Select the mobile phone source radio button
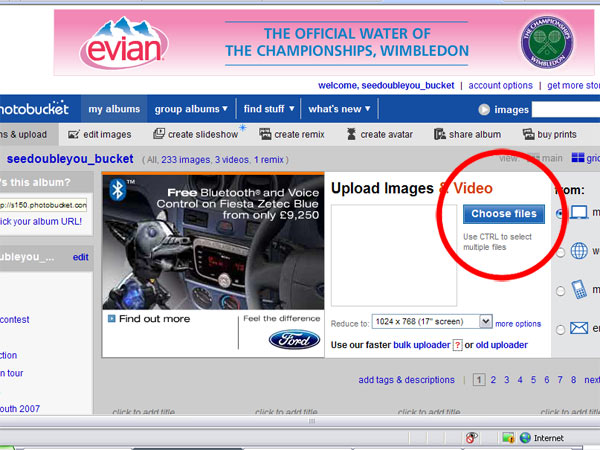This screenshot has height=450, width=600. 560,290
